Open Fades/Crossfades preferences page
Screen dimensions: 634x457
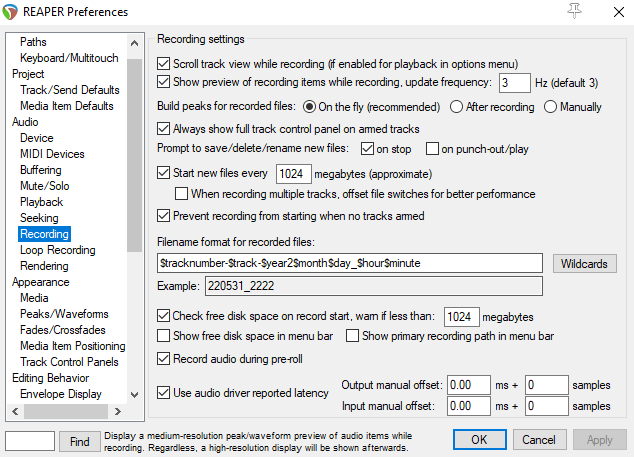pyautogui.click(x=63, y=330)
